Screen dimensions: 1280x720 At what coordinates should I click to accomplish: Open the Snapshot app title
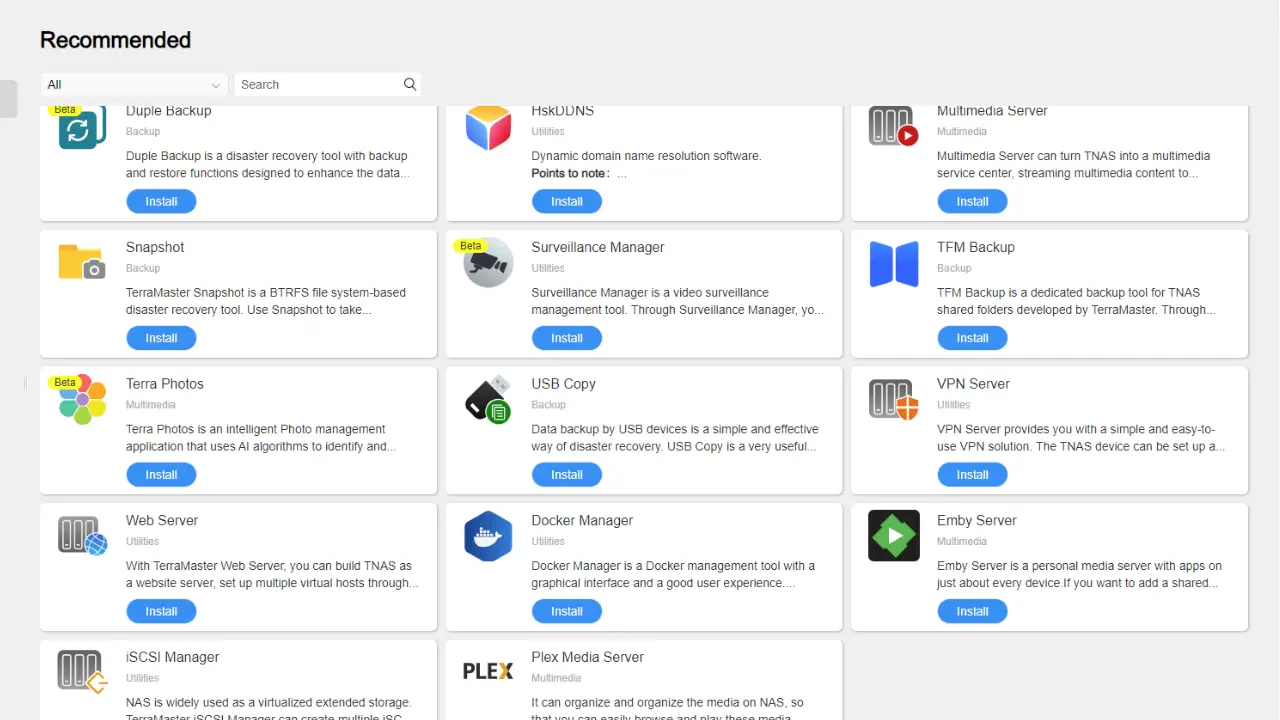pyautogui.click(x=155, y=247)
